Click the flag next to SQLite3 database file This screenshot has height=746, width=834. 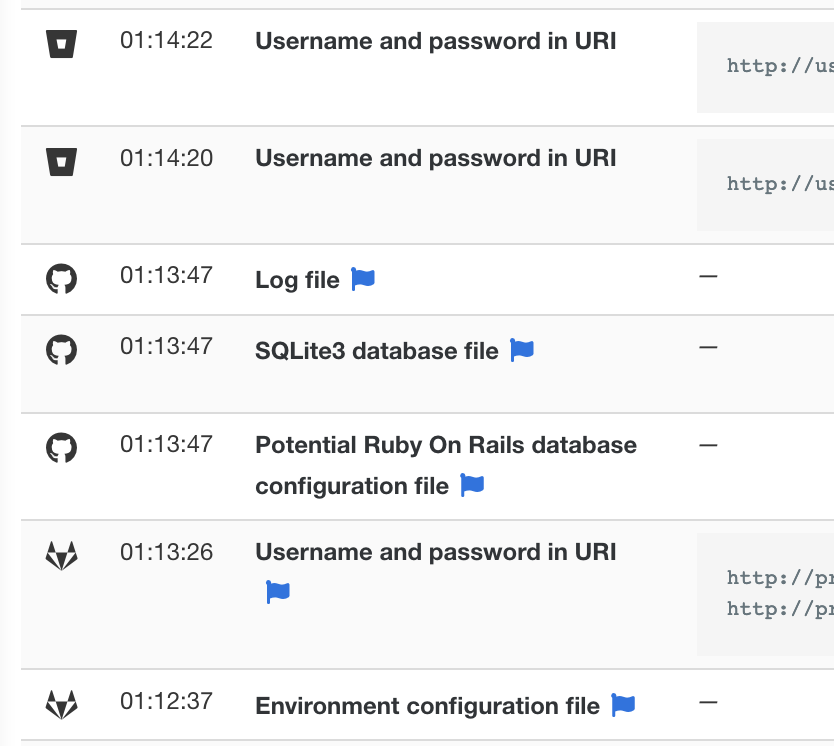click(x=522, y=350)
